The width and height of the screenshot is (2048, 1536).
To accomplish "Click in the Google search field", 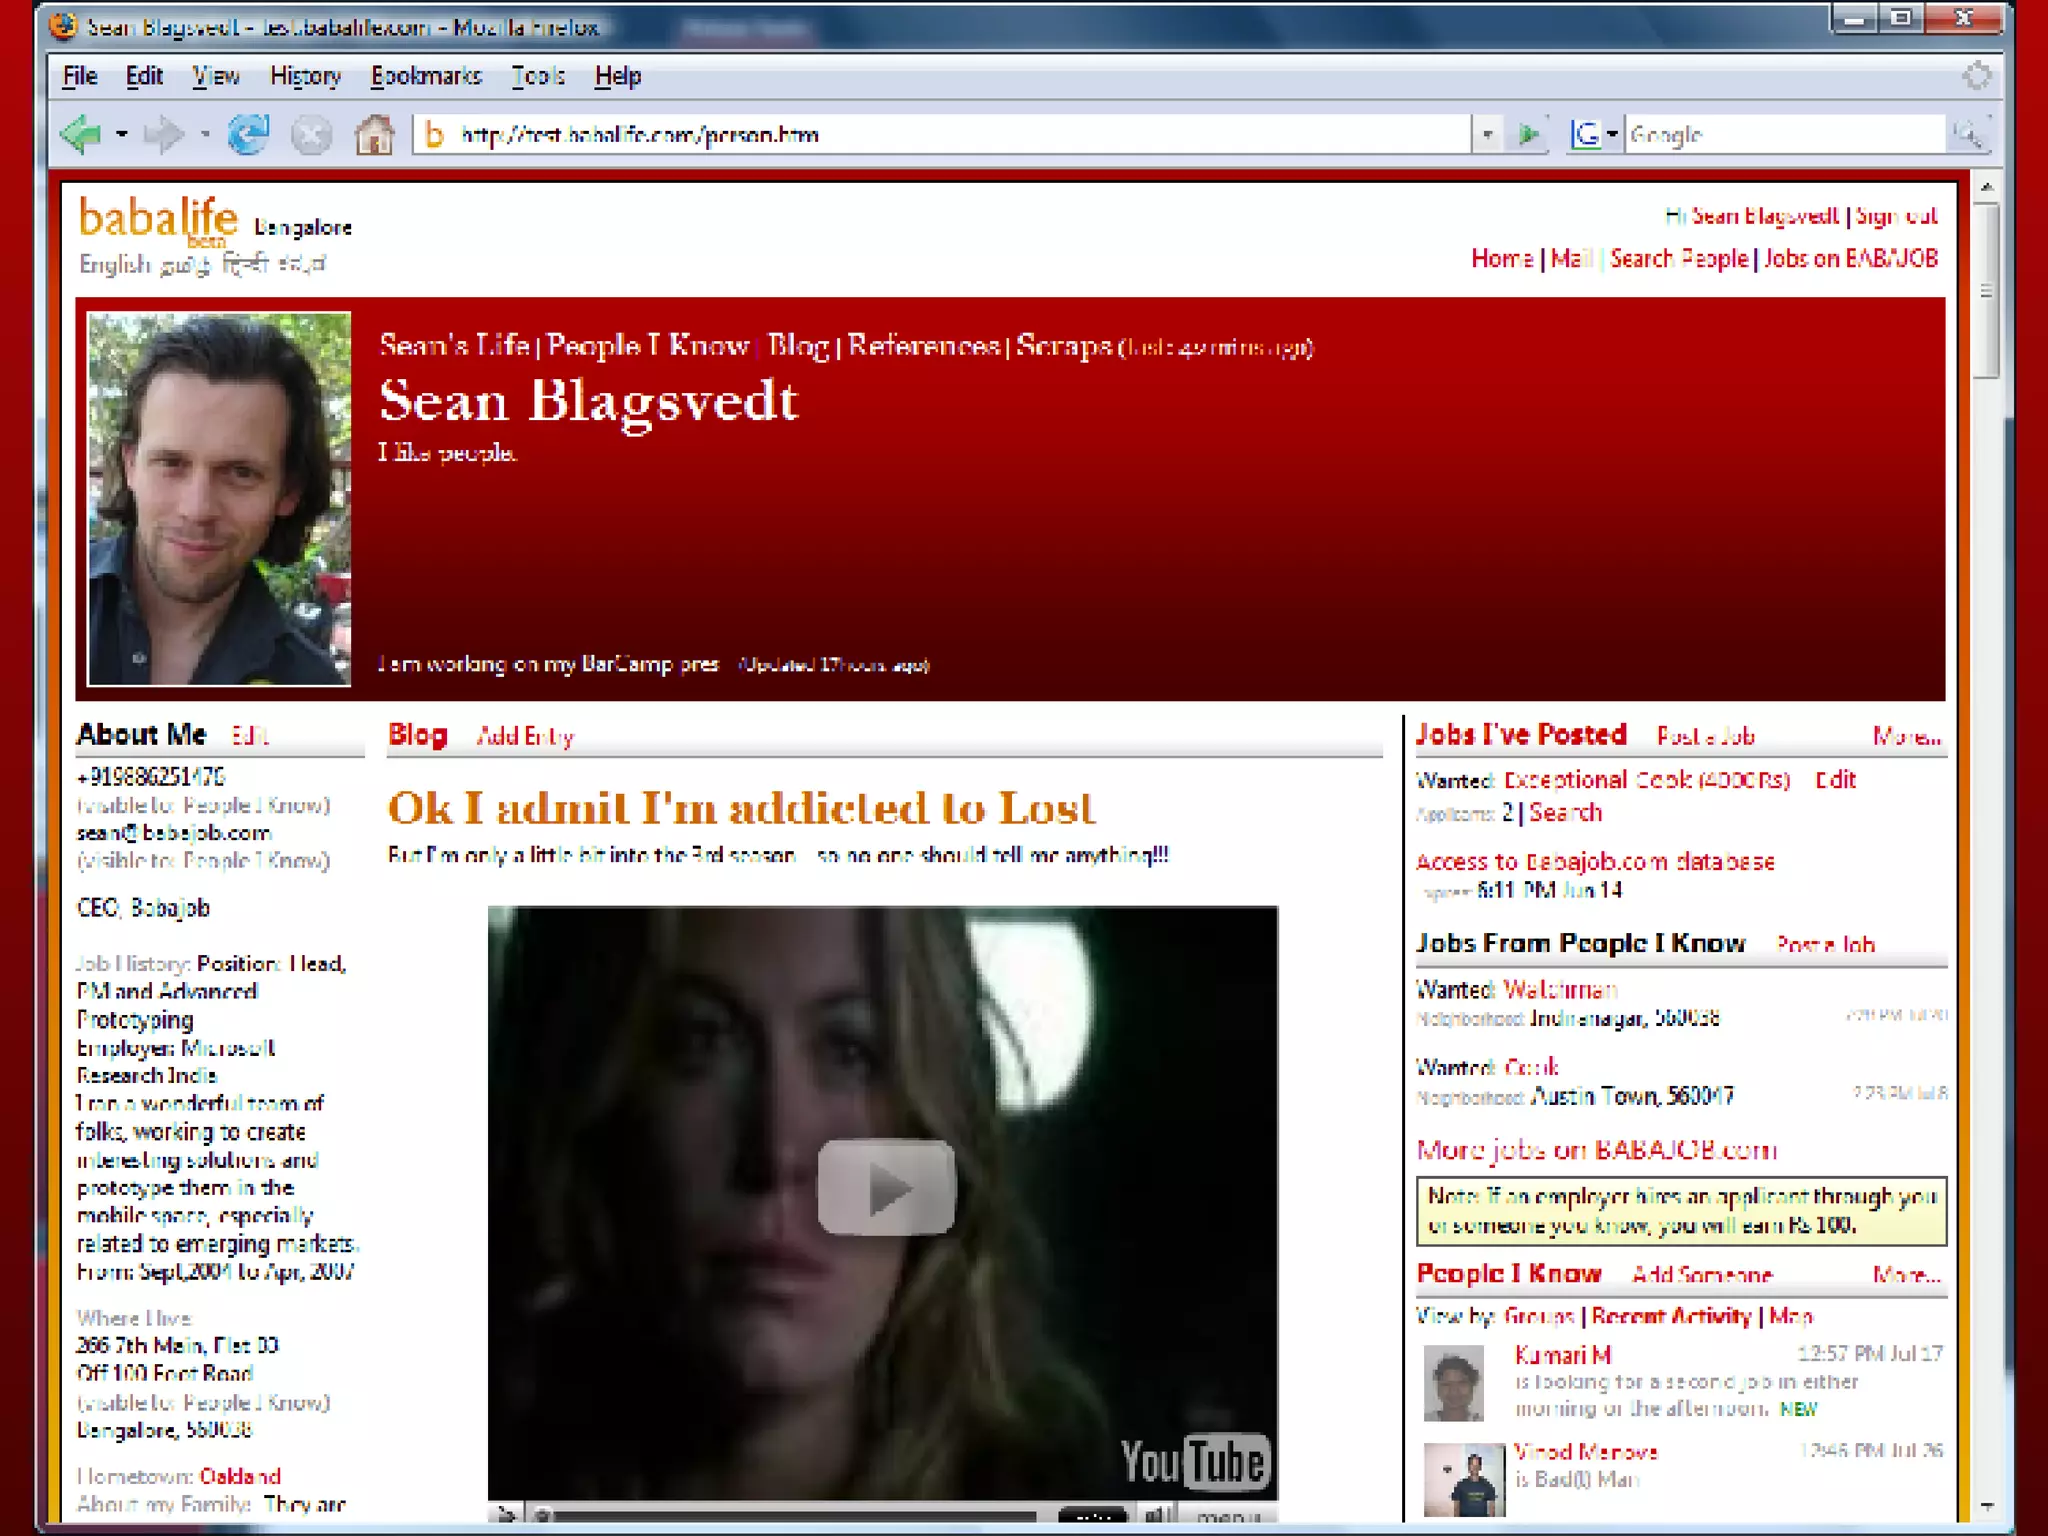I will [1780, 134].
